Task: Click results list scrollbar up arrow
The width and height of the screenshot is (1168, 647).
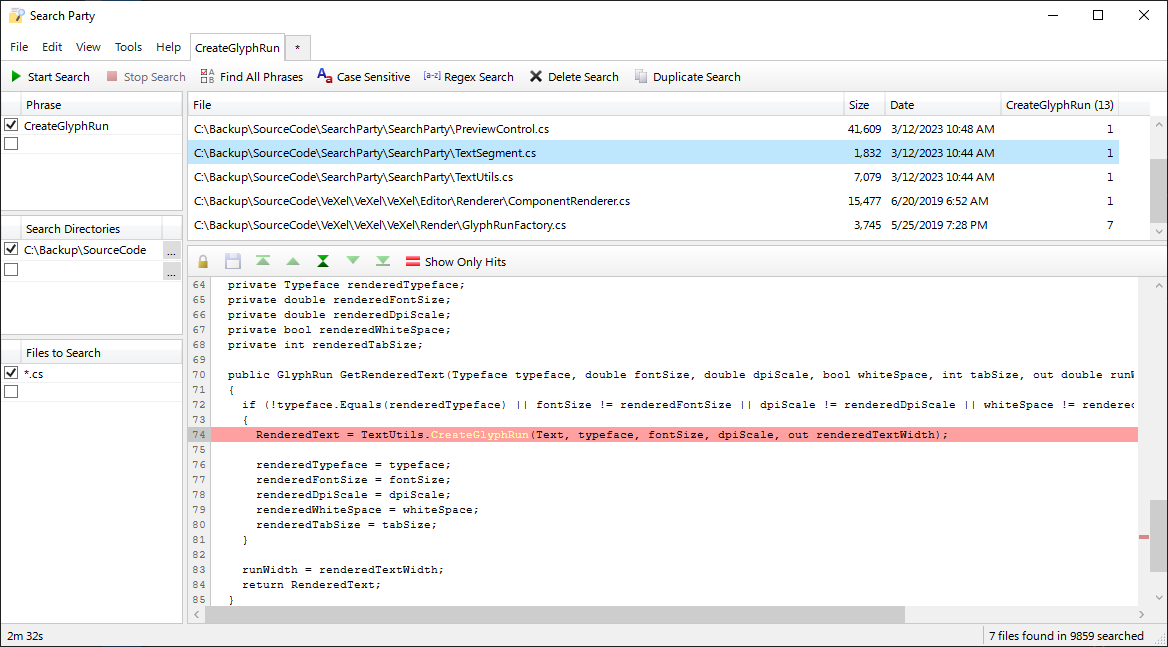Action: pyautogui.click(x=1158, y=124)
